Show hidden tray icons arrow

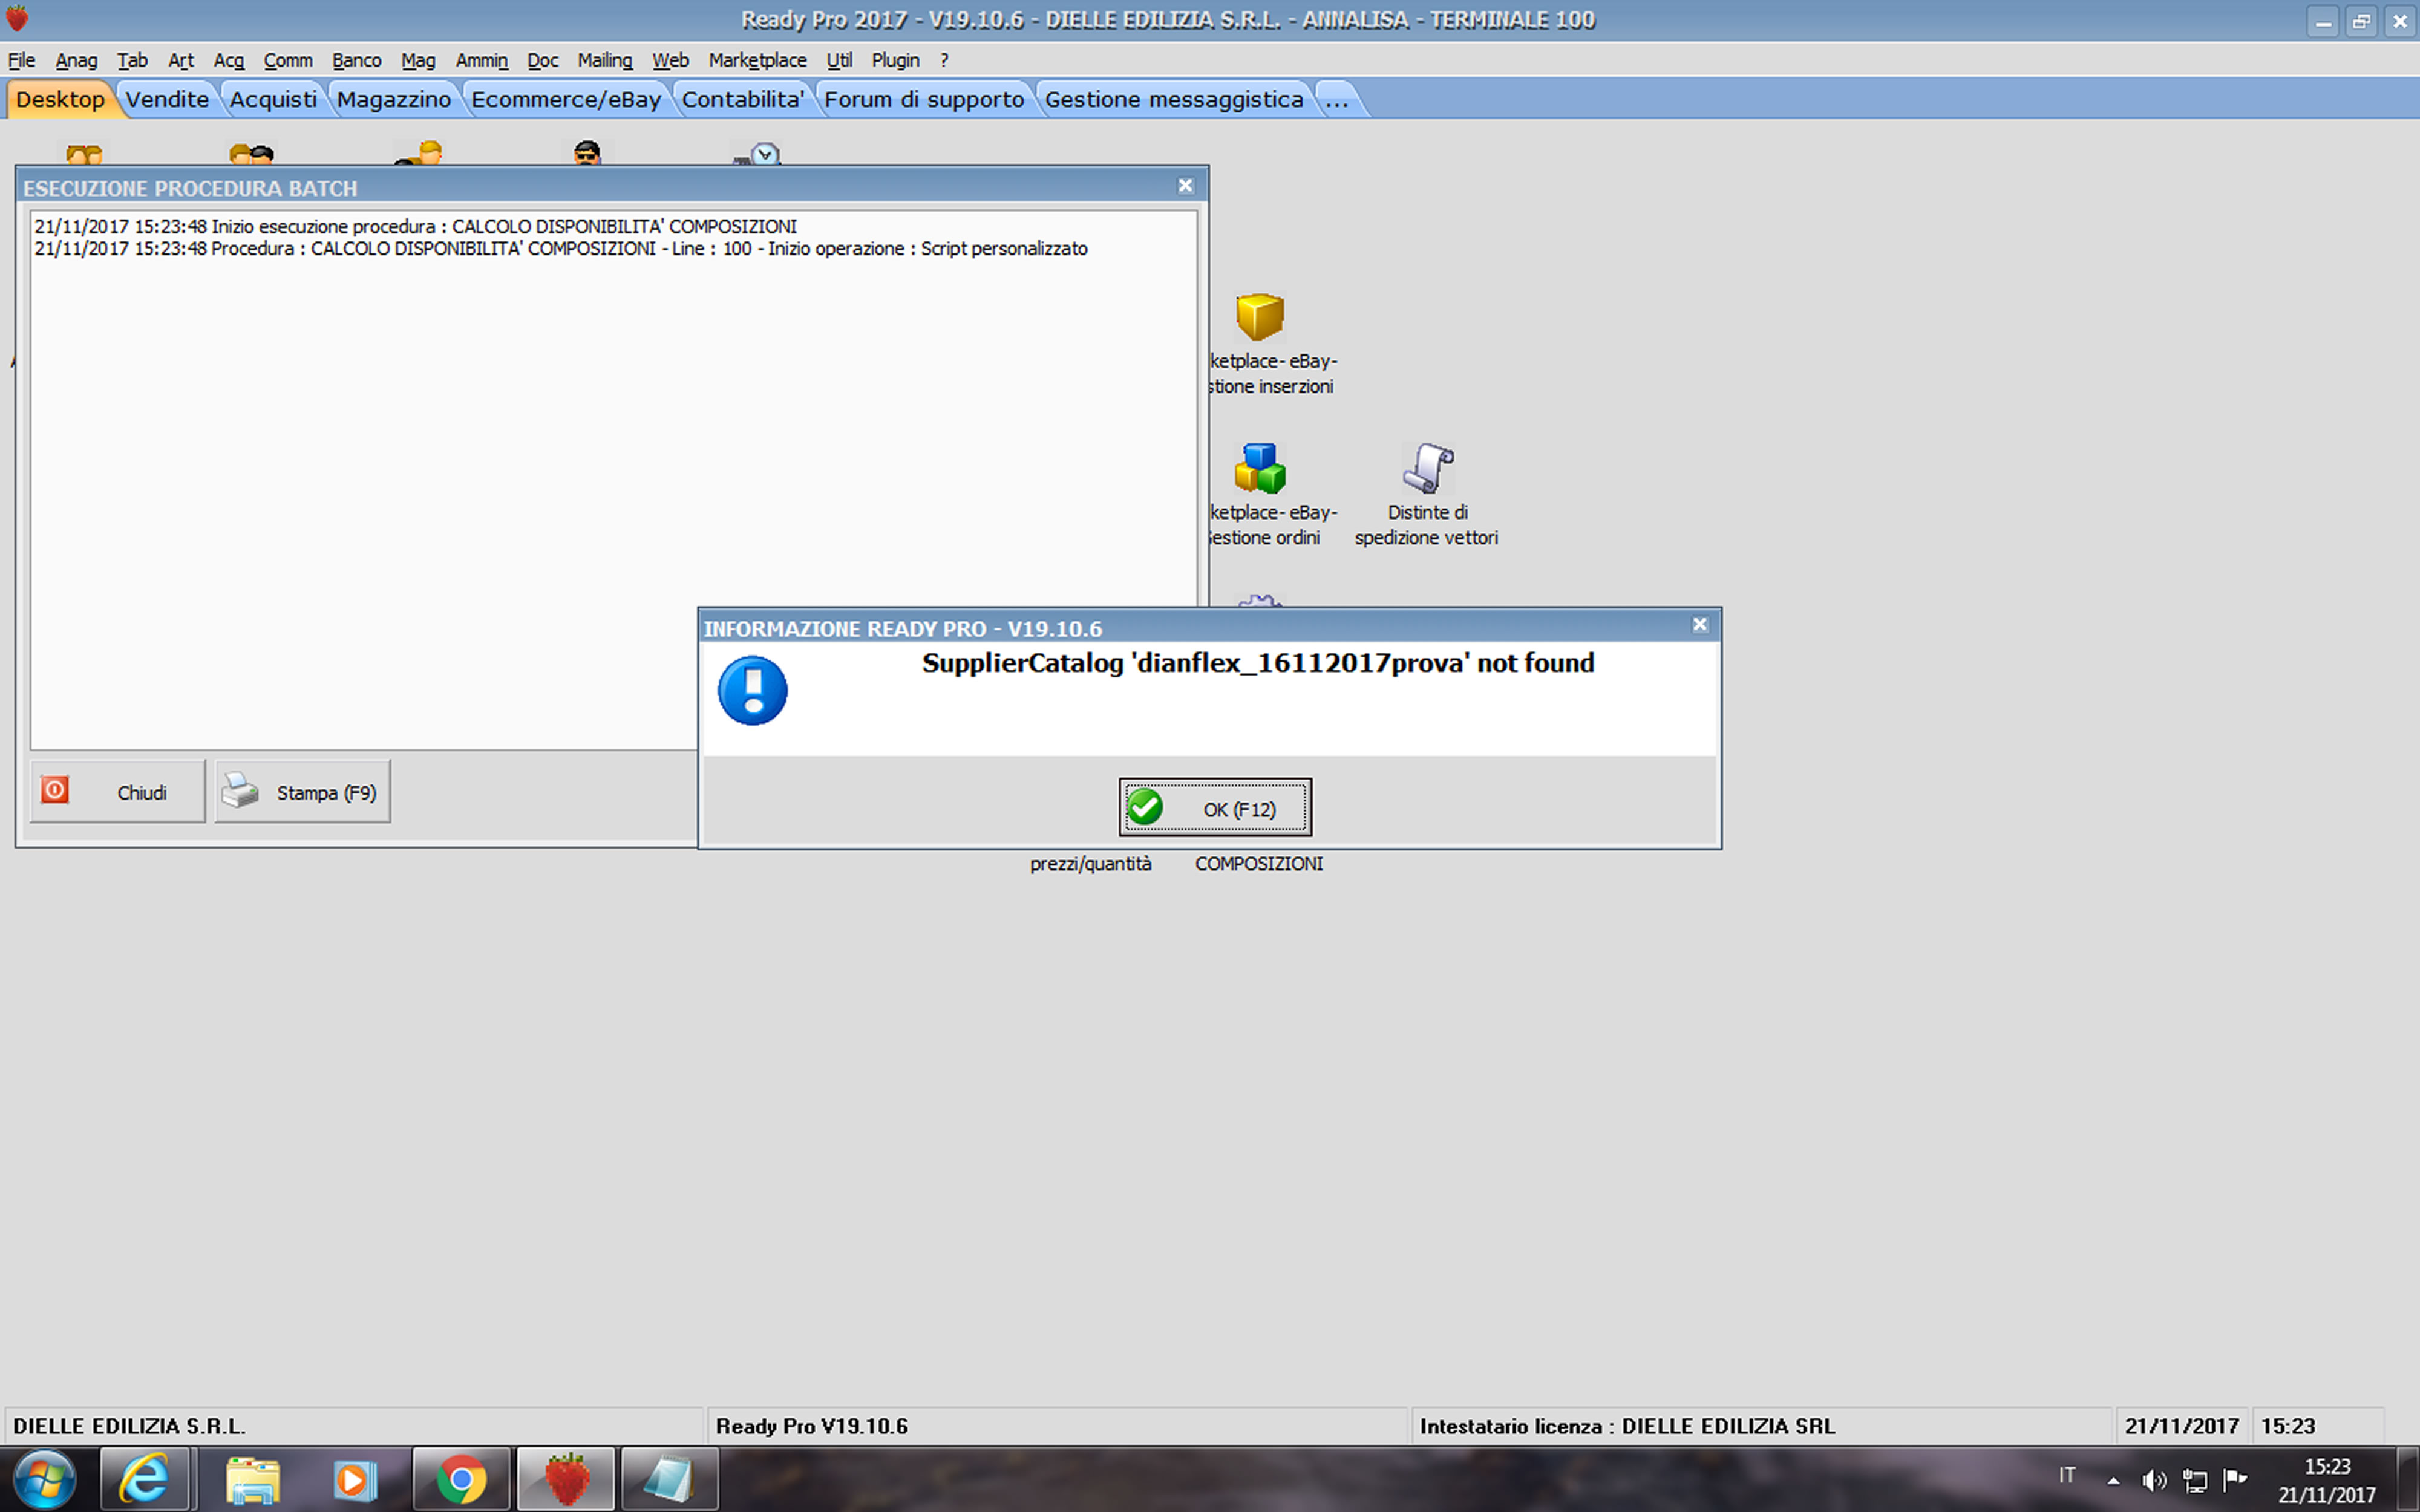click(x=2113, y=1480)
